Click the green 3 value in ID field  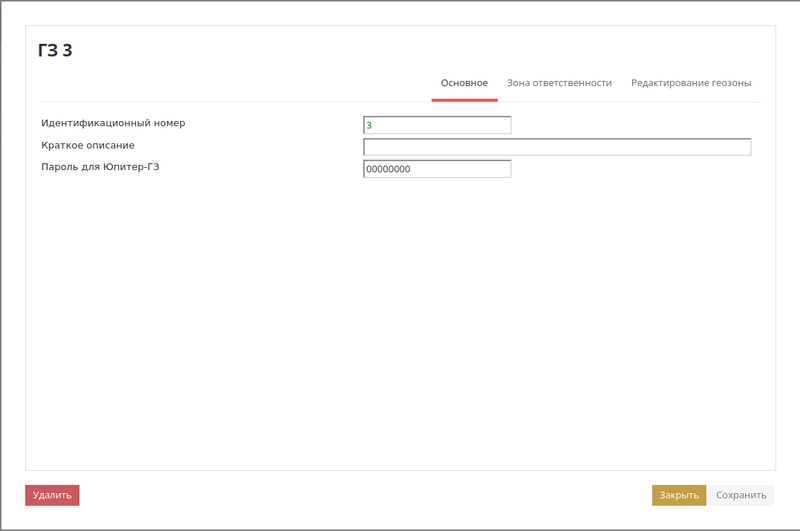pos(369,126)
